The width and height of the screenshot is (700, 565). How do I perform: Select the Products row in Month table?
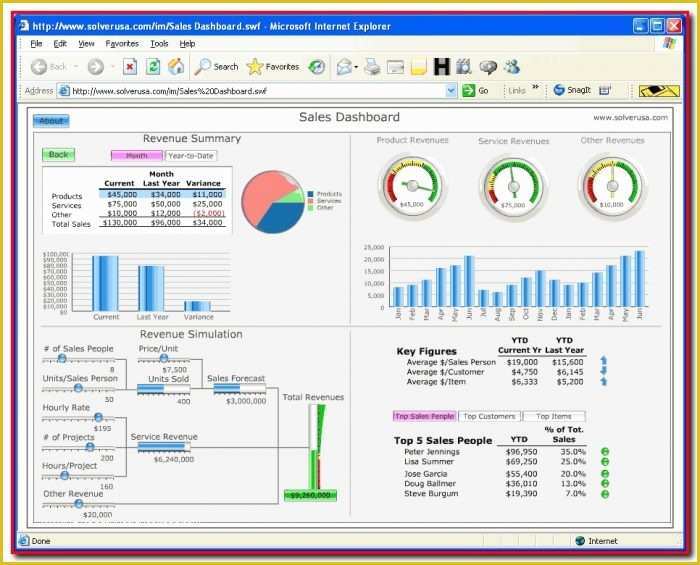[x=138, y=195]
